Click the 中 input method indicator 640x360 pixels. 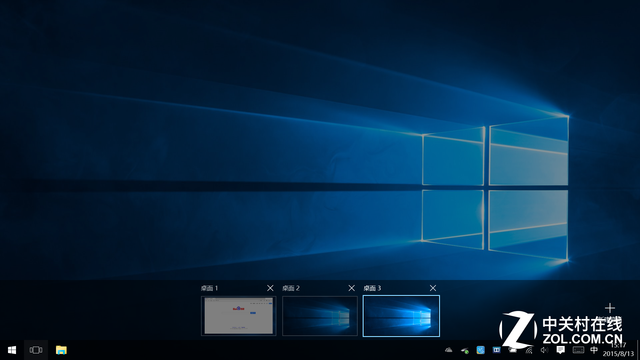(x=594, y=350)
